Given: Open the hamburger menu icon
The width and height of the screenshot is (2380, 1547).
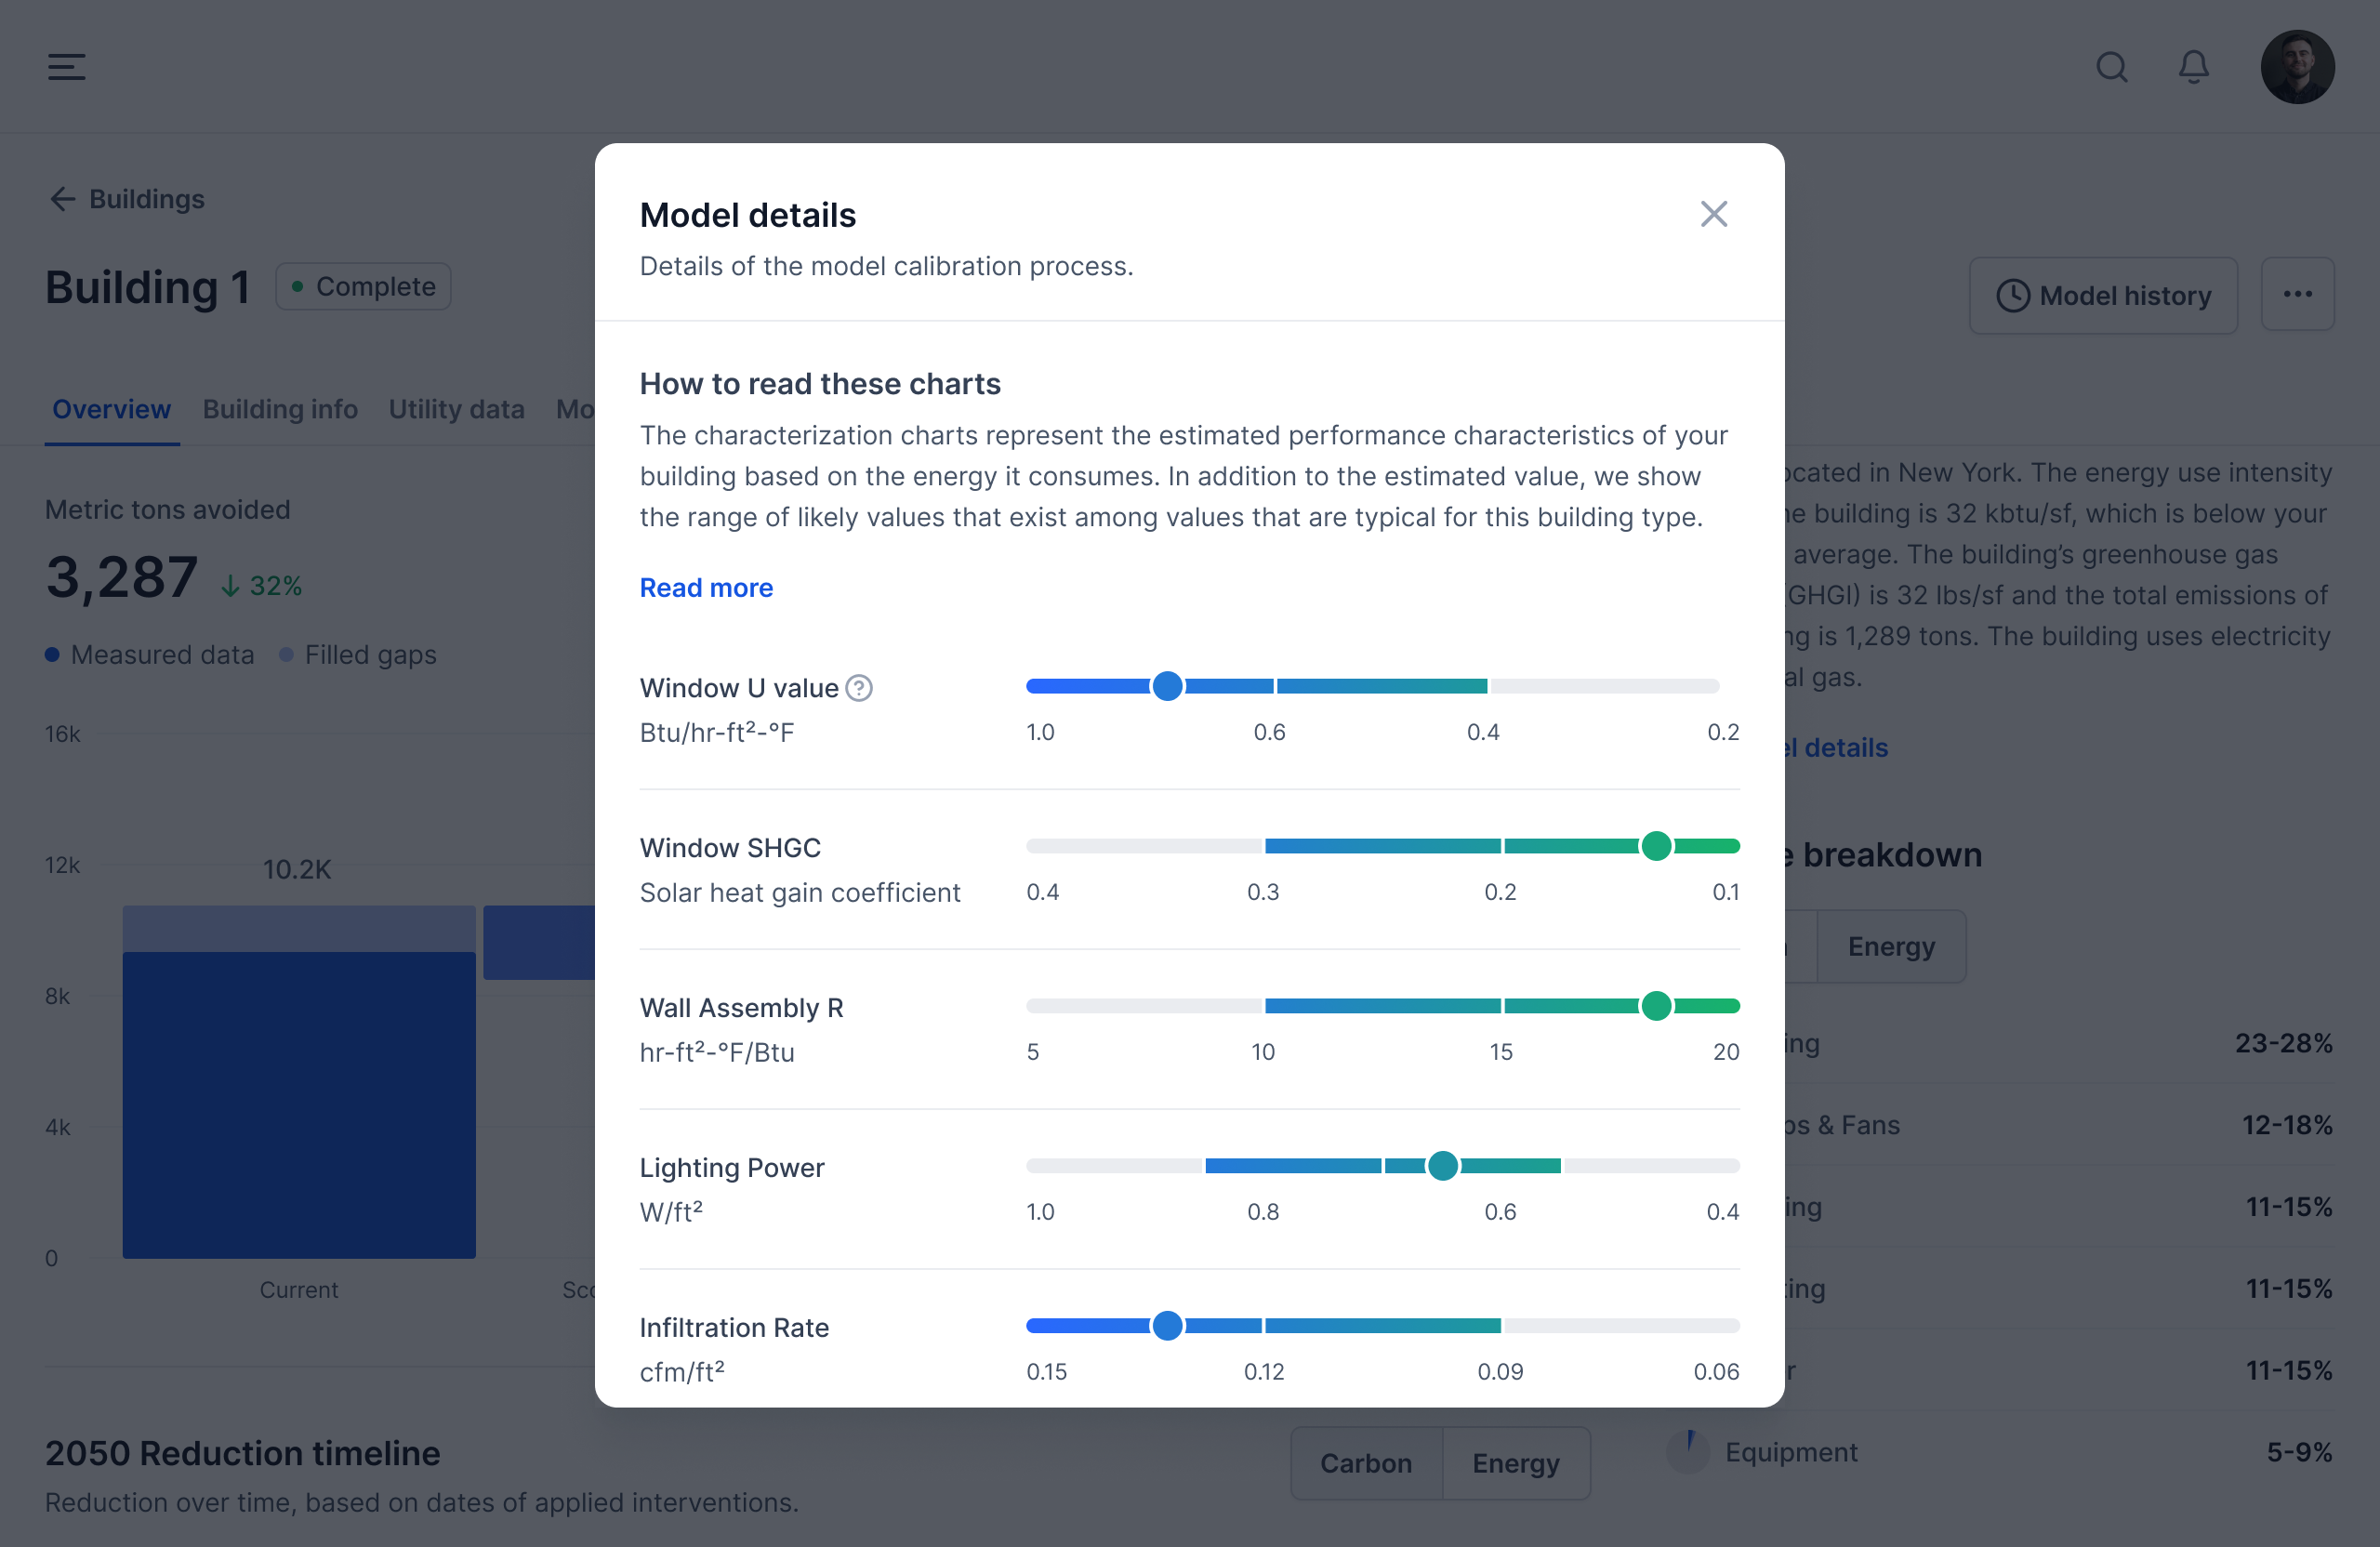Looking at the screenshot, I should click(x=66, y=67).
